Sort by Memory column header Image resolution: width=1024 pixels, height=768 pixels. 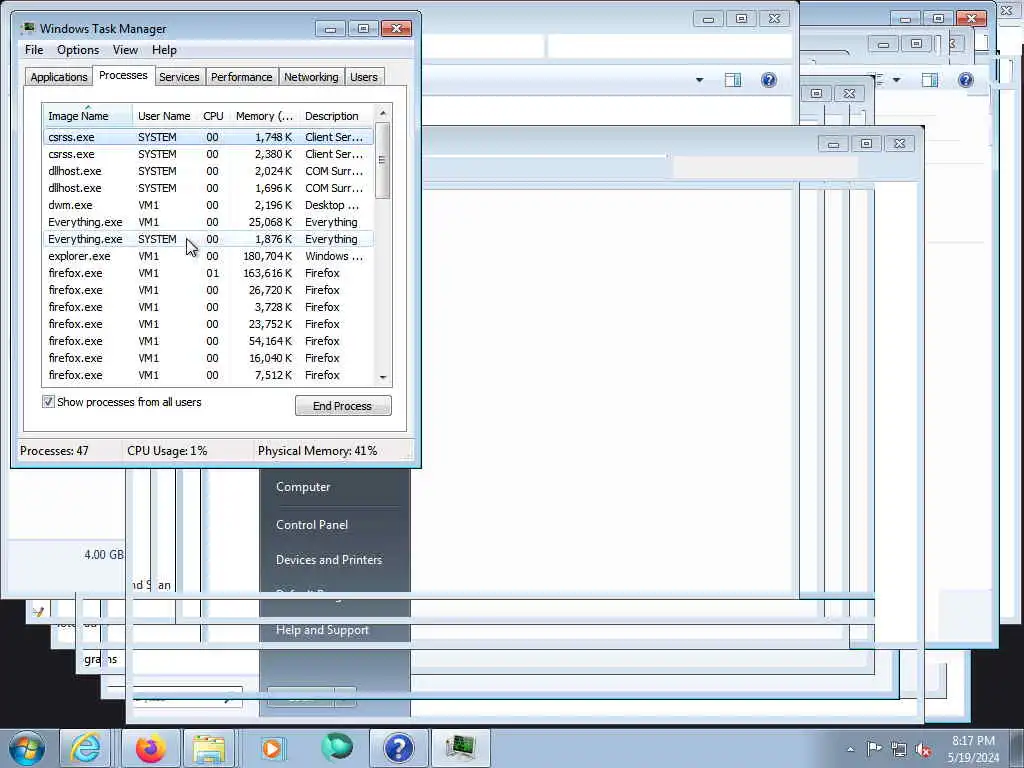point(264,116)
